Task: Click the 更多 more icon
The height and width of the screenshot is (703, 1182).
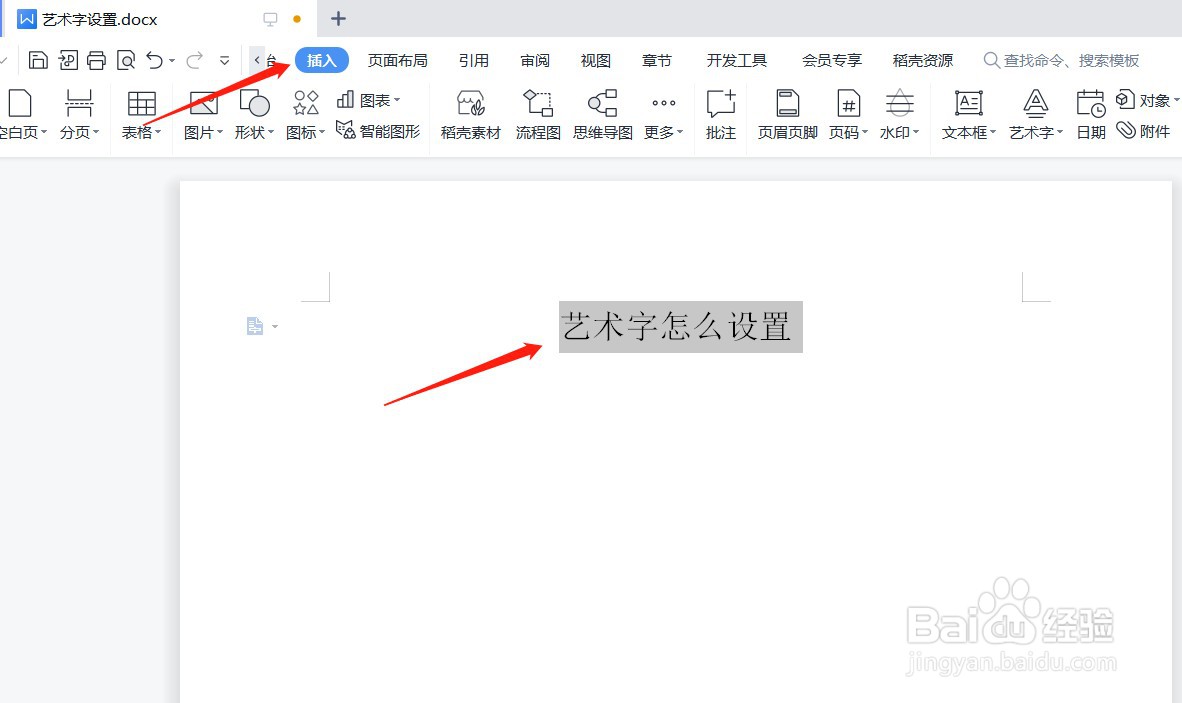Action: coord(663,103)
